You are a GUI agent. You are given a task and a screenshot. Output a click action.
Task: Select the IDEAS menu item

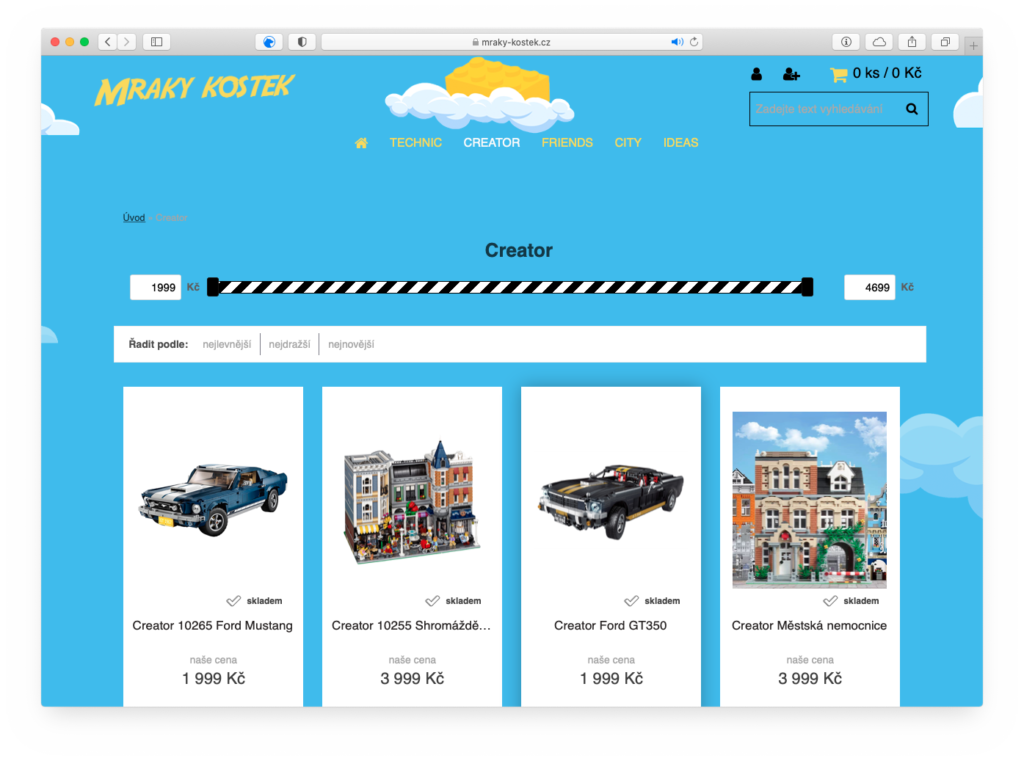680,143
